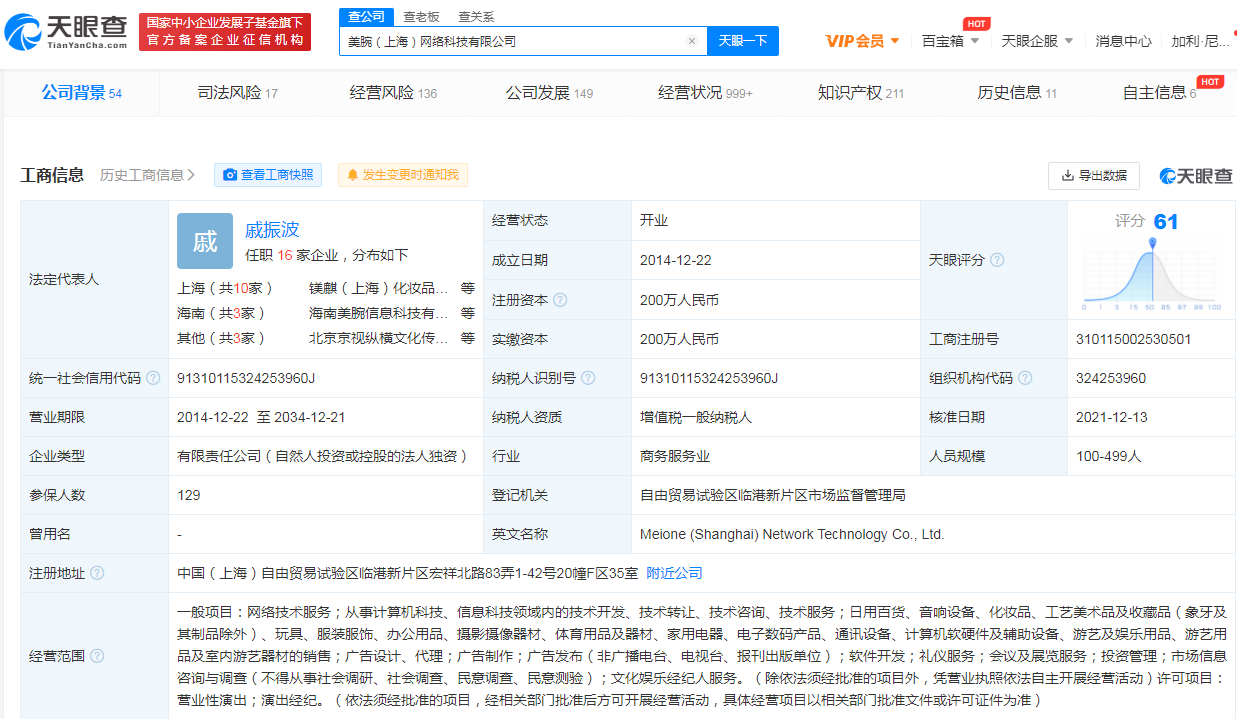Open 历史信息 tab

click(x=1017, y=93)
